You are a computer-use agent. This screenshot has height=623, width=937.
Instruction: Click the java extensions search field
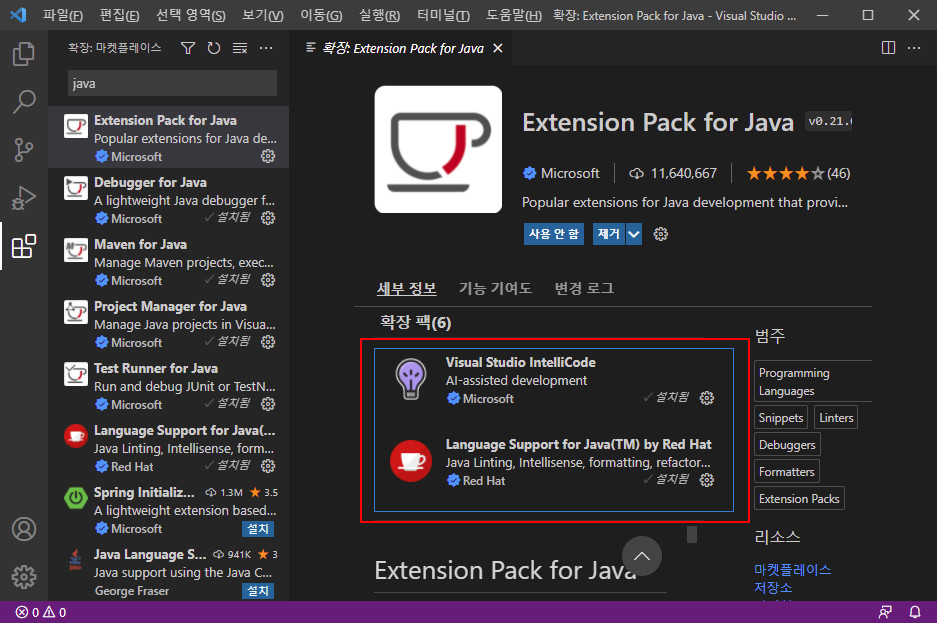(x=172, y=84)
